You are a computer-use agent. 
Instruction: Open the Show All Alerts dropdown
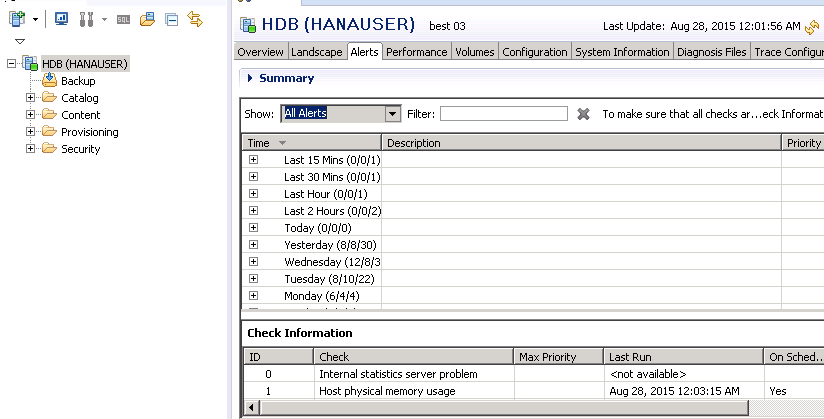click(392, 114)
